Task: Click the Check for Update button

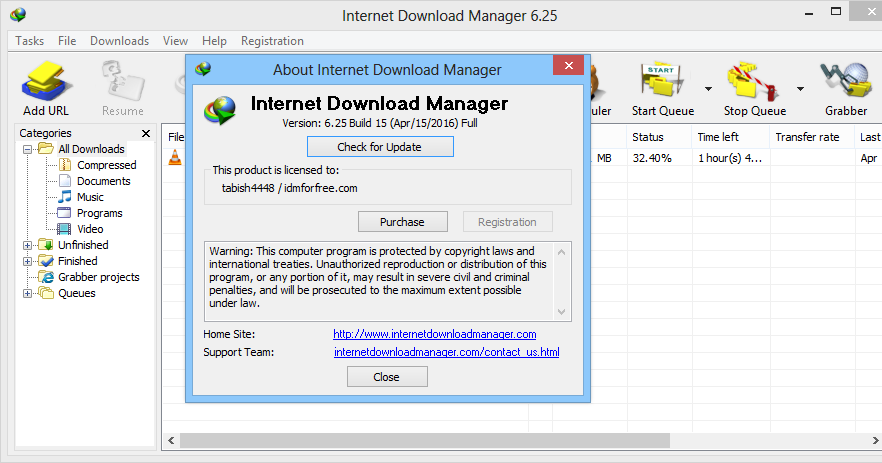Action: click(x=380, y=147)
